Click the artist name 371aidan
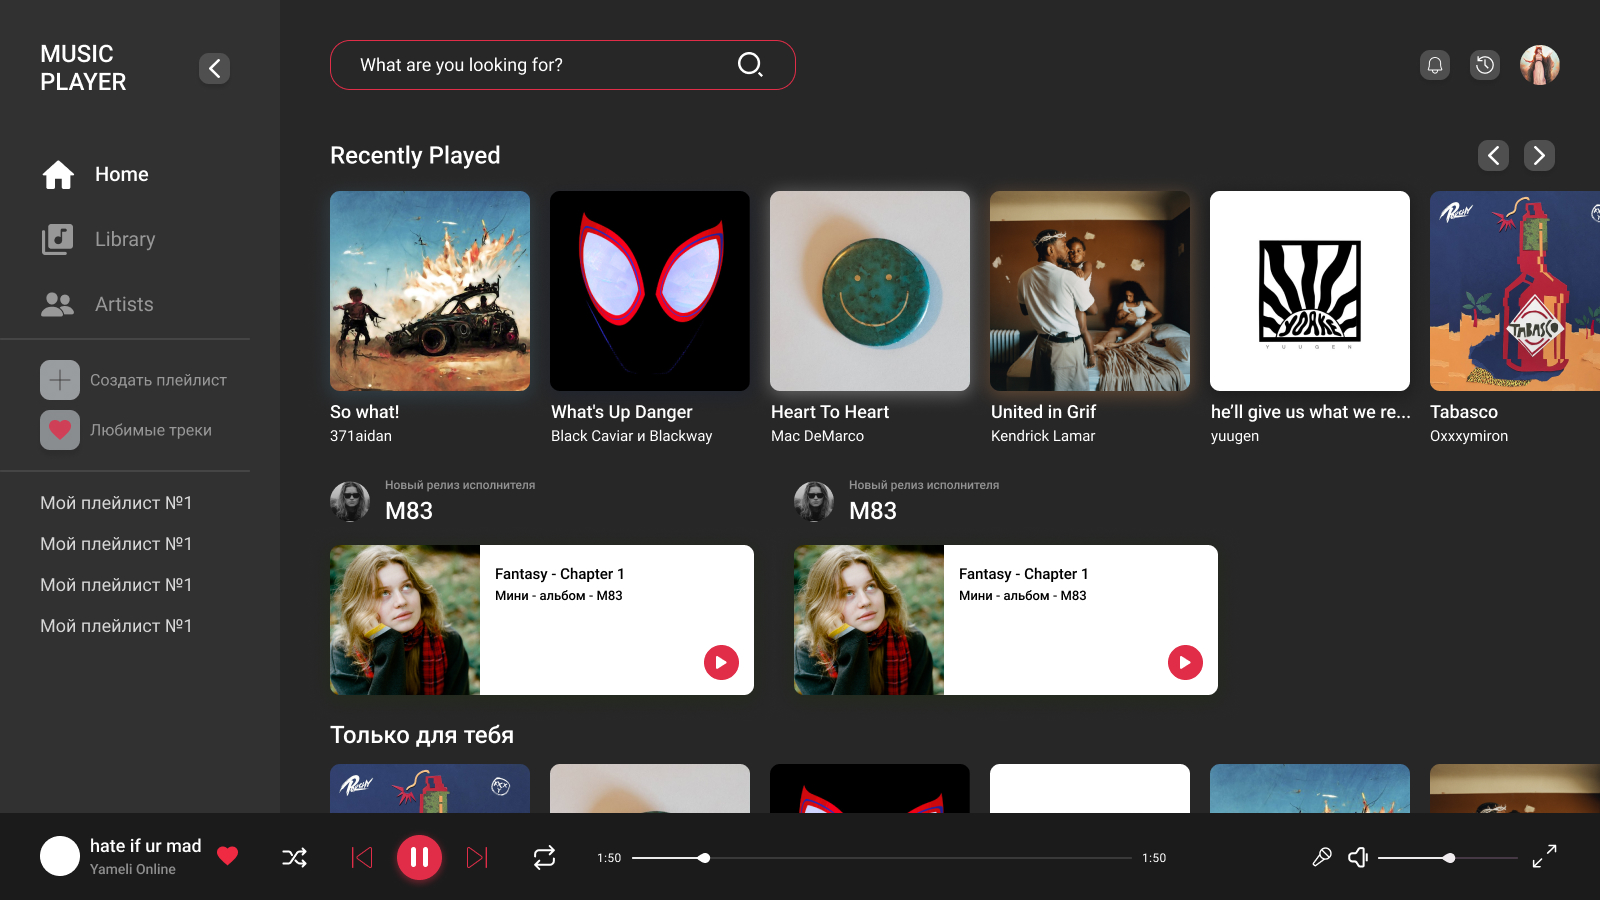Screen dimensions: 1600x900 (x=361, y=436)
